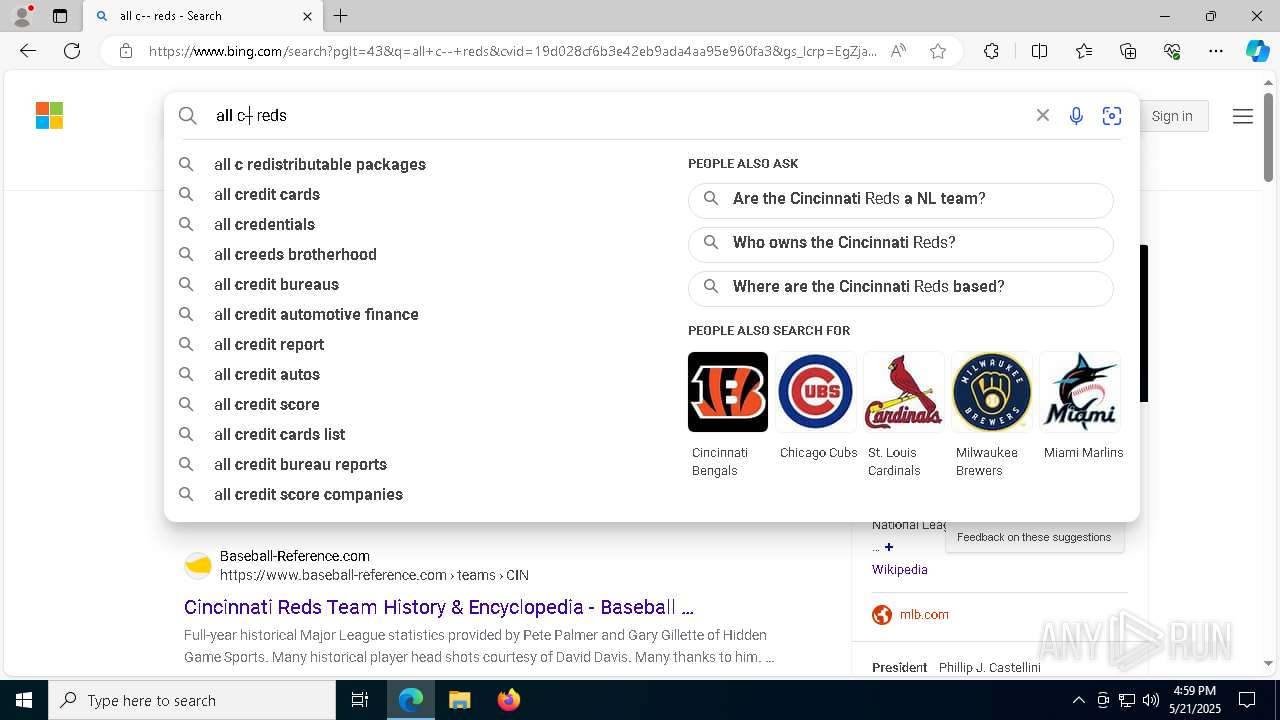Select suggestion 'all credentials'
Screen dimensions: 1280x720
point(264,224)
